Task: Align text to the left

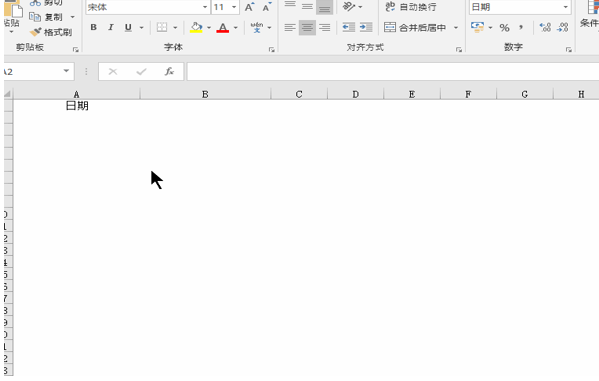Action: pyautogui.click(x=290, y=28)
